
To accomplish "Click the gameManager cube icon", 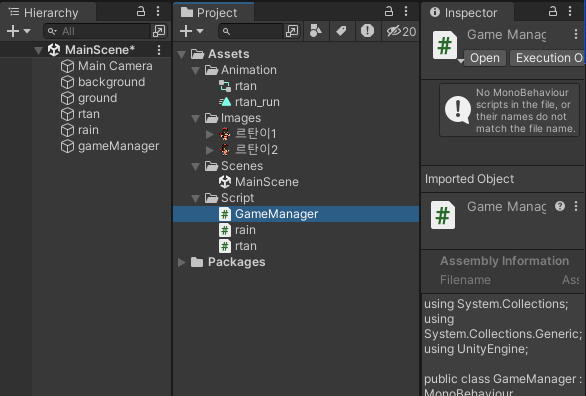I will (x=67, y=146).
